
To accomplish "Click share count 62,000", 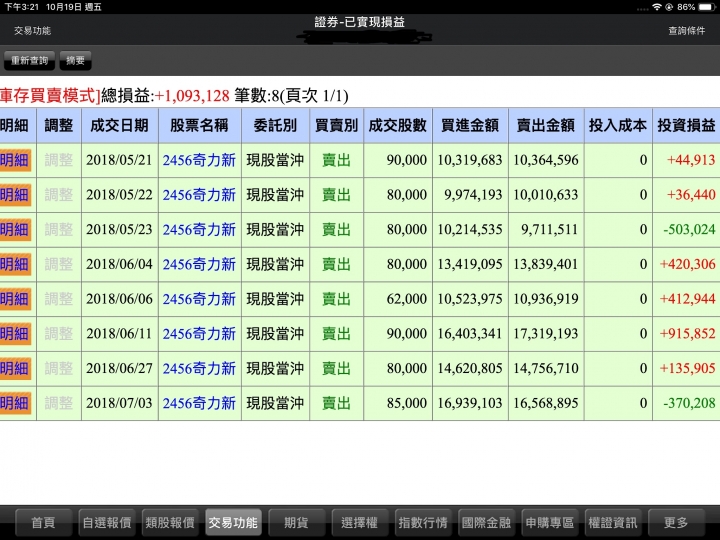I will pos(407,299).
